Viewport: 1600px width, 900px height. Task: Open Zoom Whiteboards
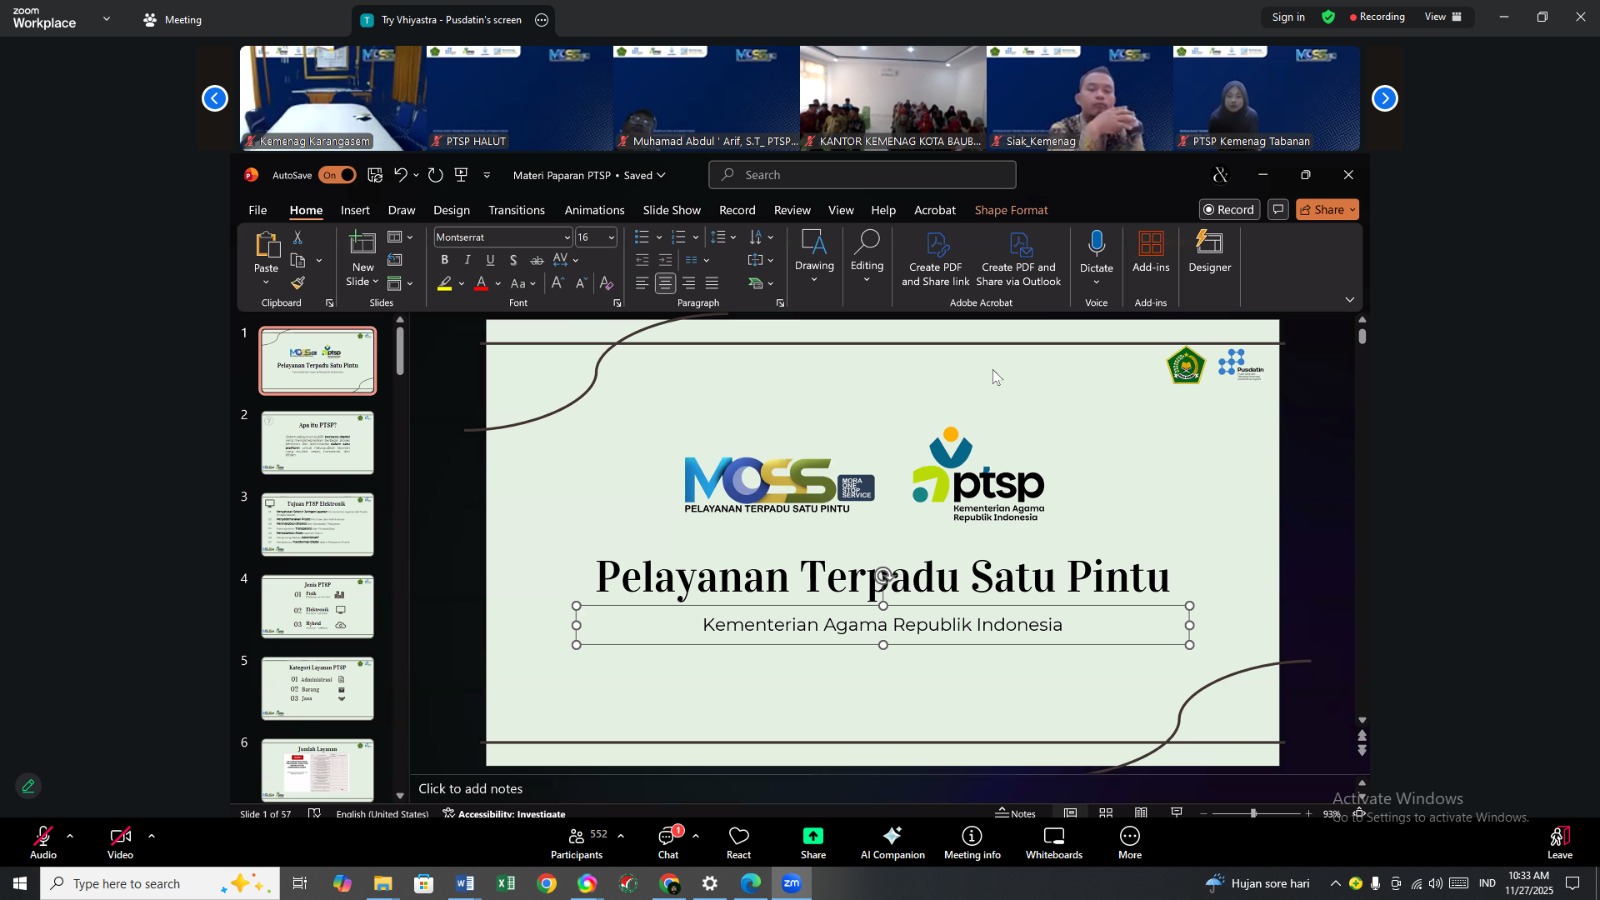pos(1054,842)
